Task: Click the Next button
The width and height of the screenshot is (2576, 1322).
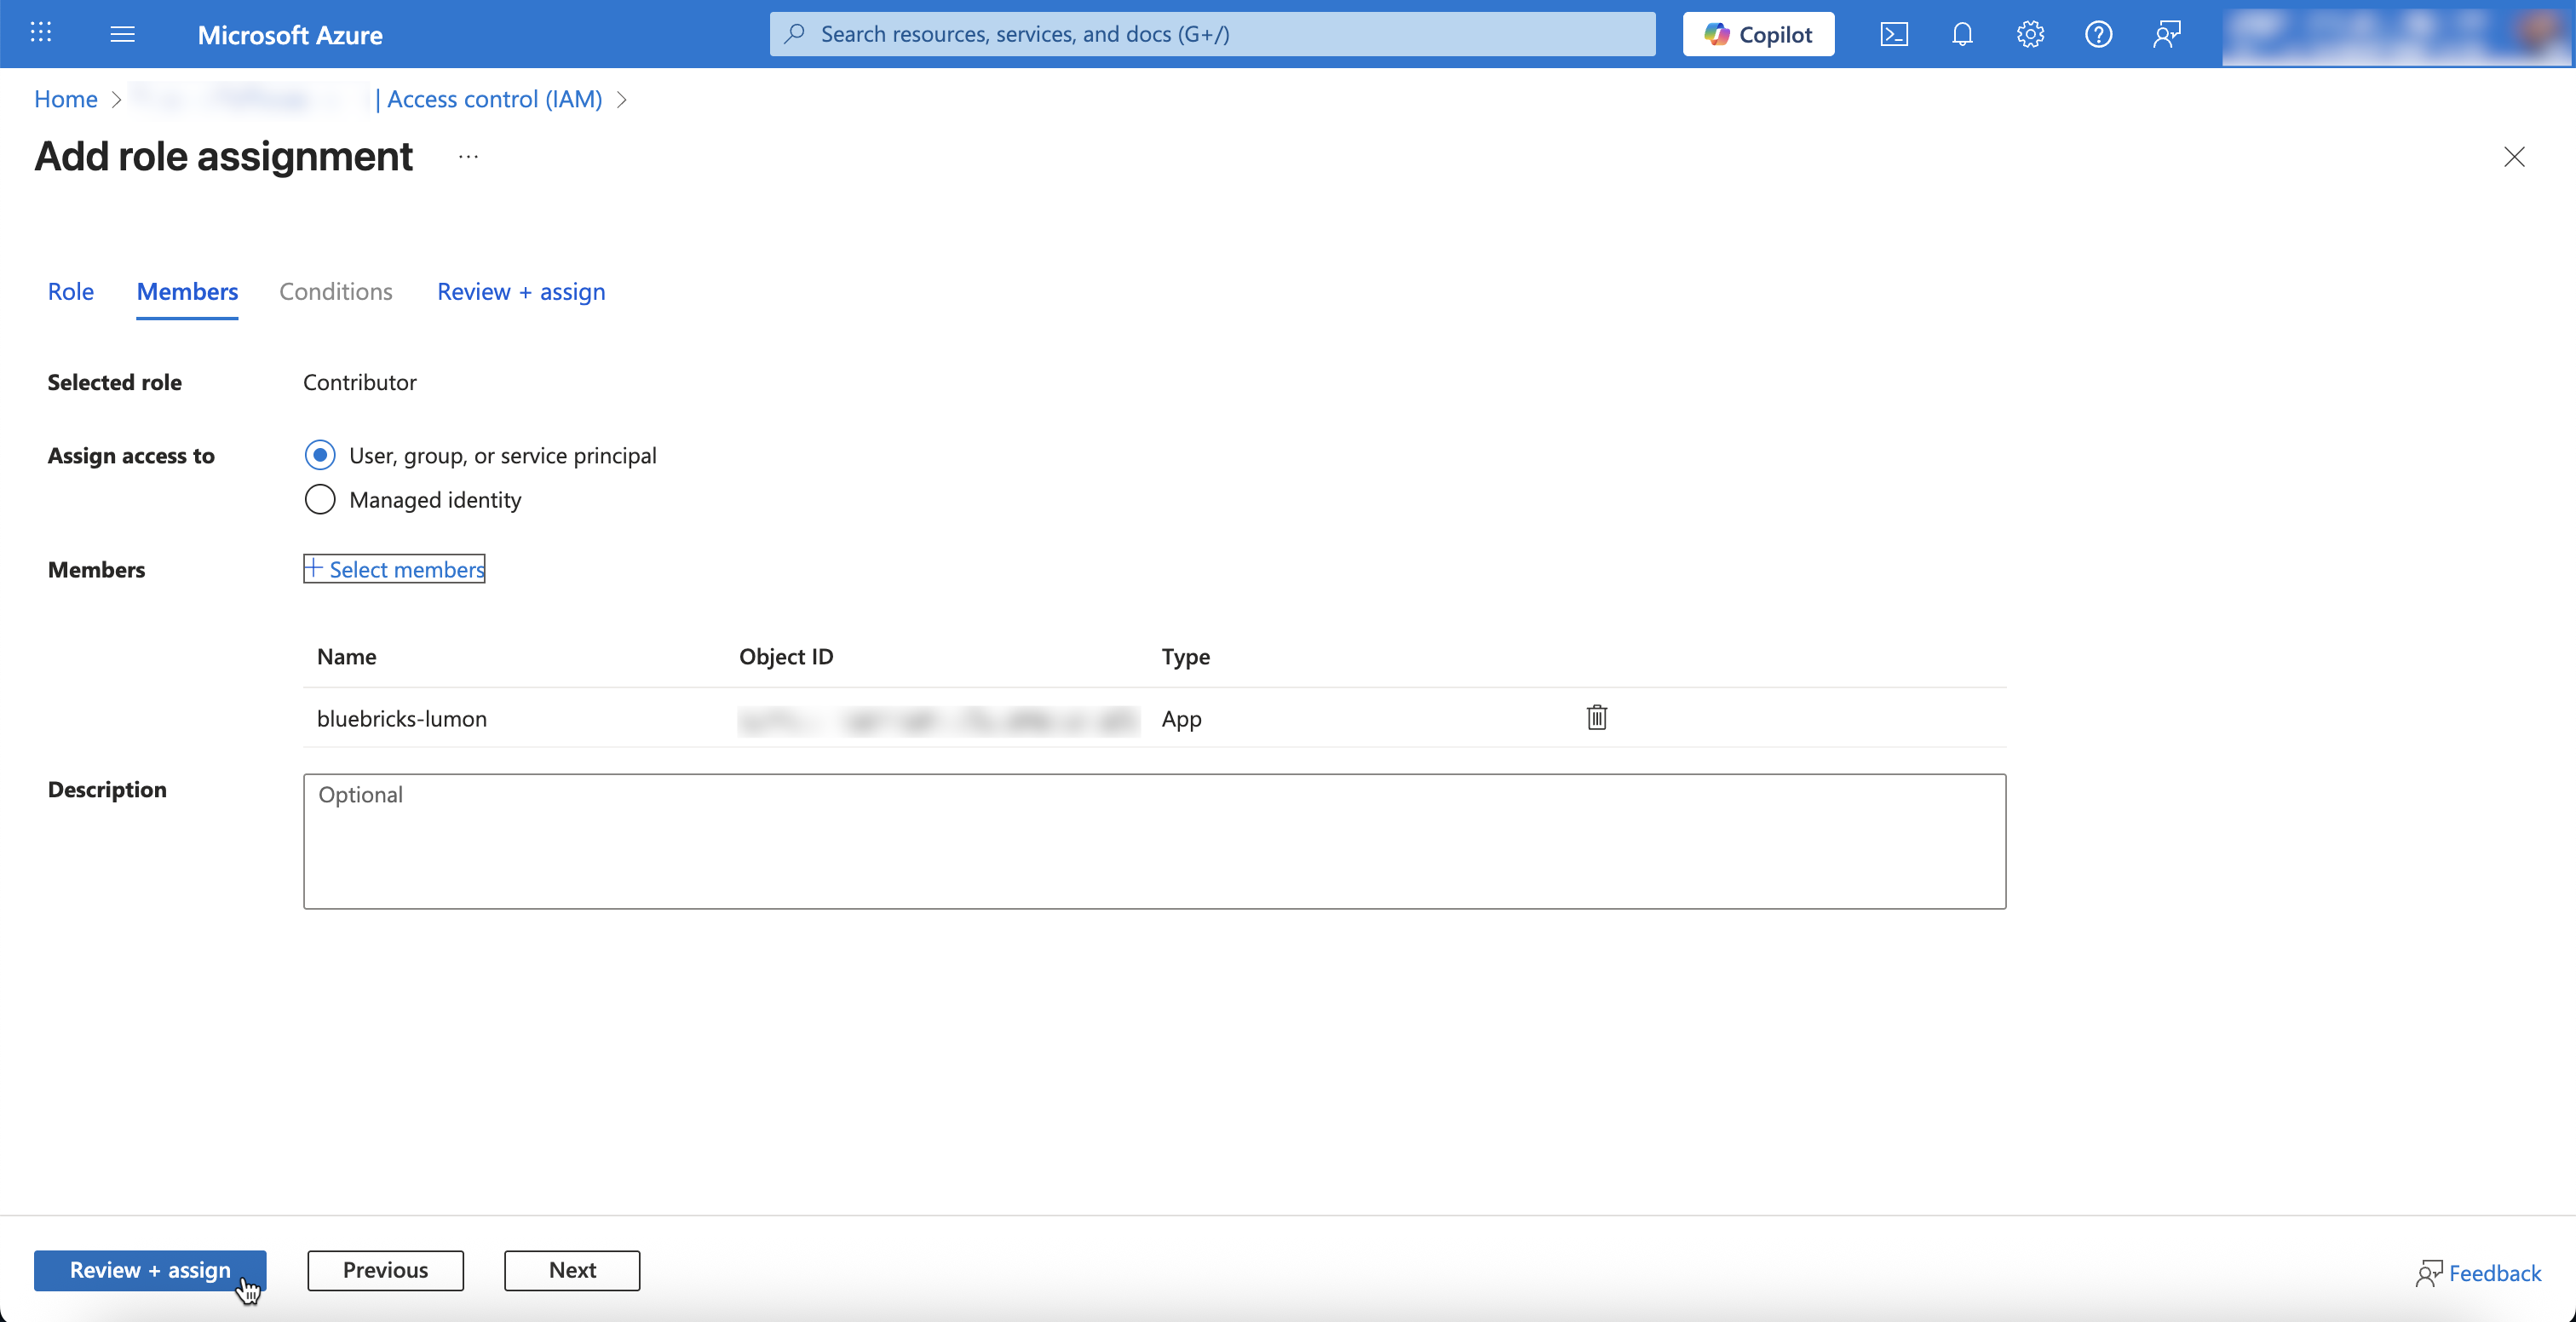Action: point(572,1269)
